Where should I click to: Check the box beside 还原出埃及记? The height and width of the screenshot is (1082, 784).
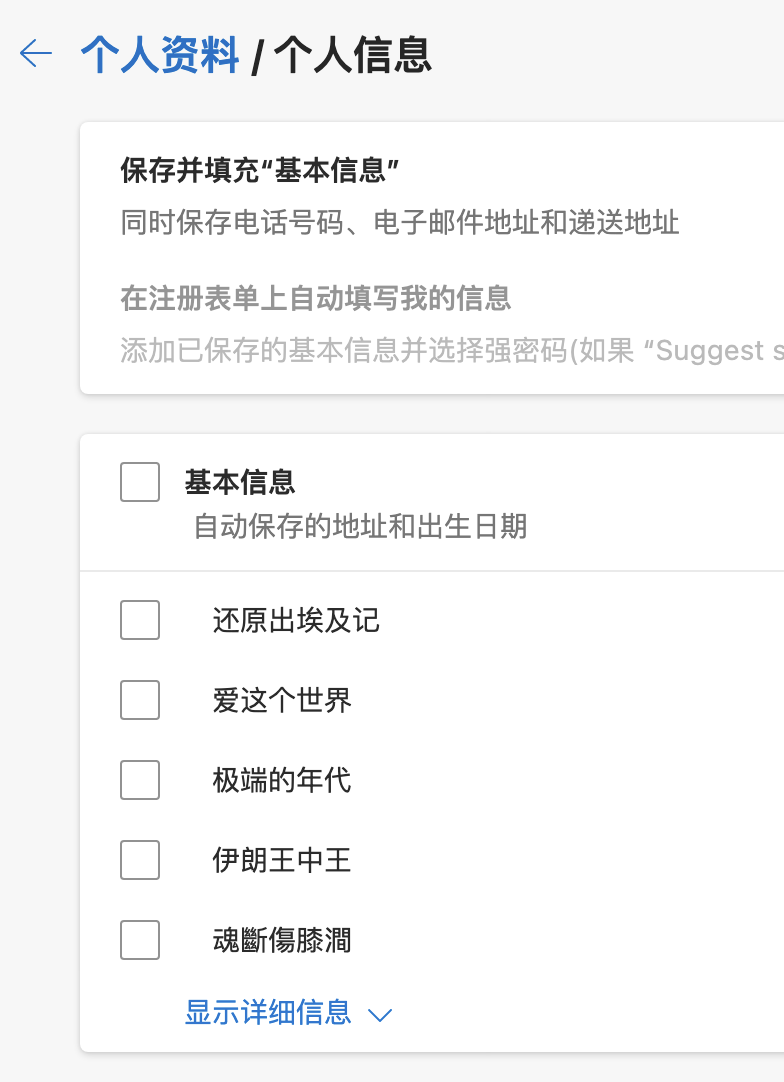140,620
